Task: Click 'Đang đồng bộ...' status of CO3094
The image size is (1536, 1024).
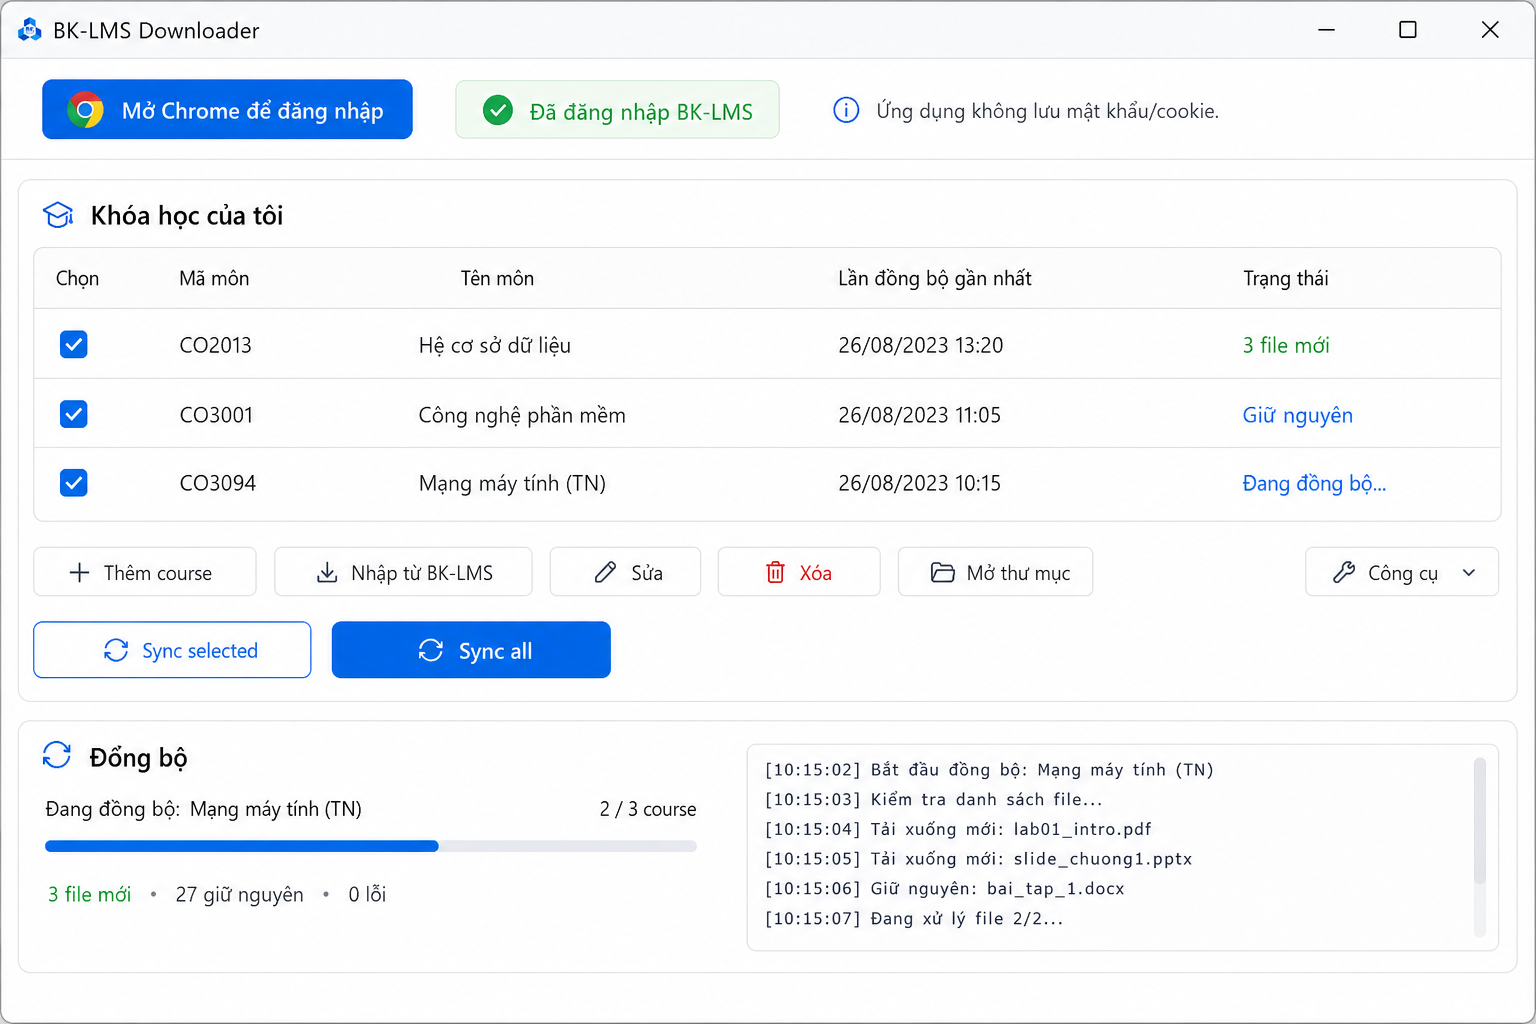Action: coord(1314,484)
